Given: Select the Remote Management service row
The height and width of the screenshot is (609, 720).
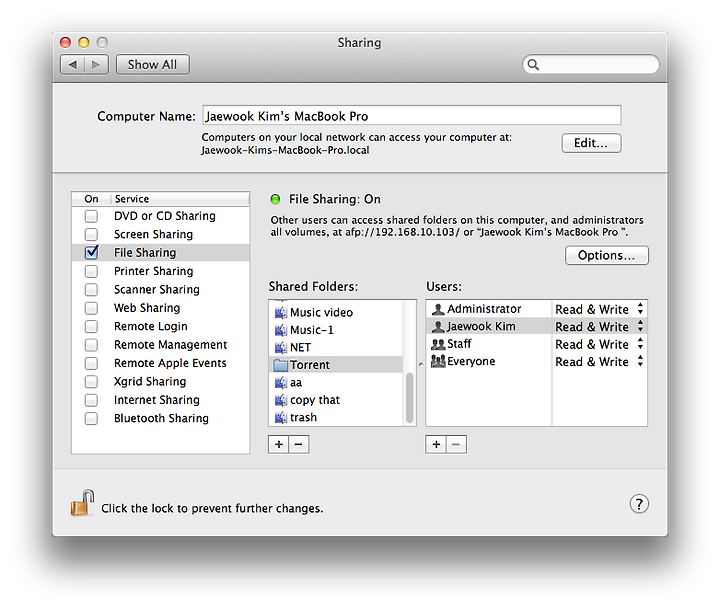Looking at the screenshot, I should tap(161, 344).
